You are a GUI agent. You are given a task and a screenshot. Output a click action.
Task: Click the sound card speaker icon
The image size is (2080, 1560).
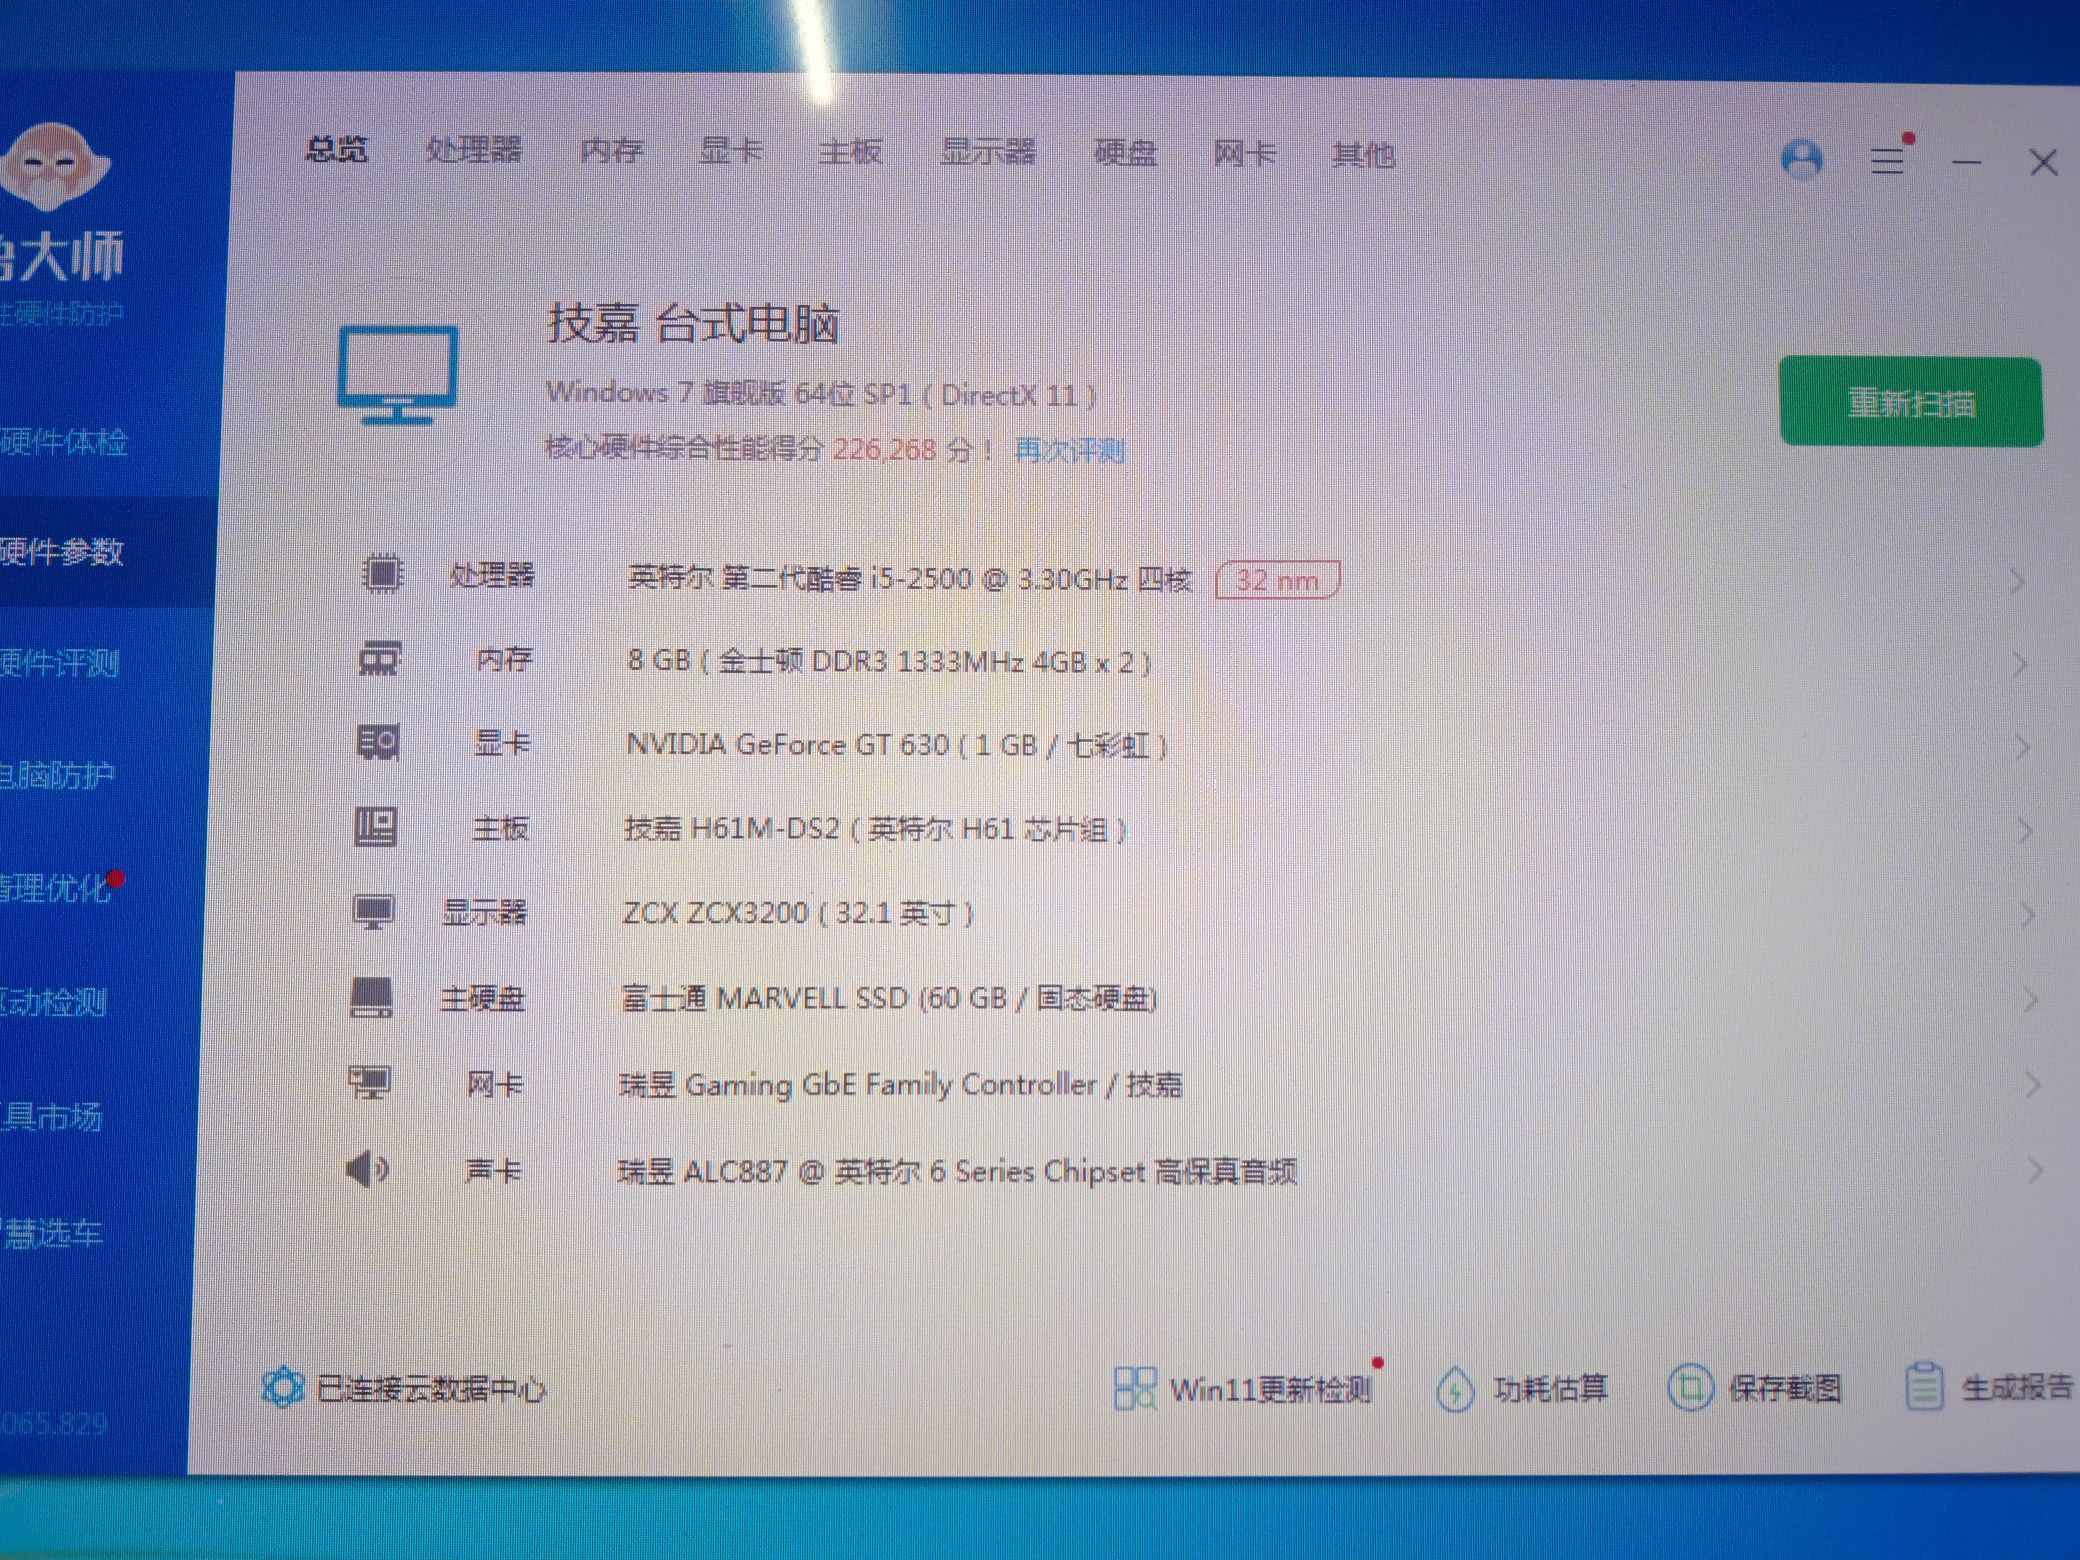[367, 1169]
